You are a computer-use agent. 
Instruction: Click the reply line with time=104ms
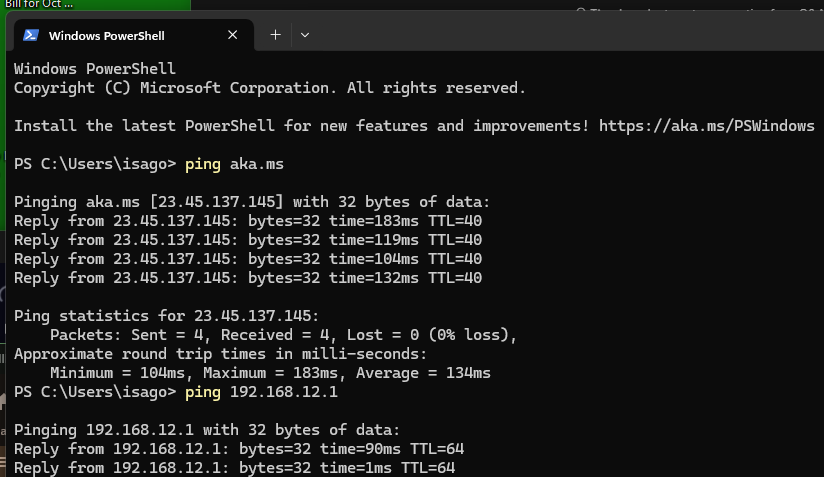pyautogui.click(x=248, y=259)
